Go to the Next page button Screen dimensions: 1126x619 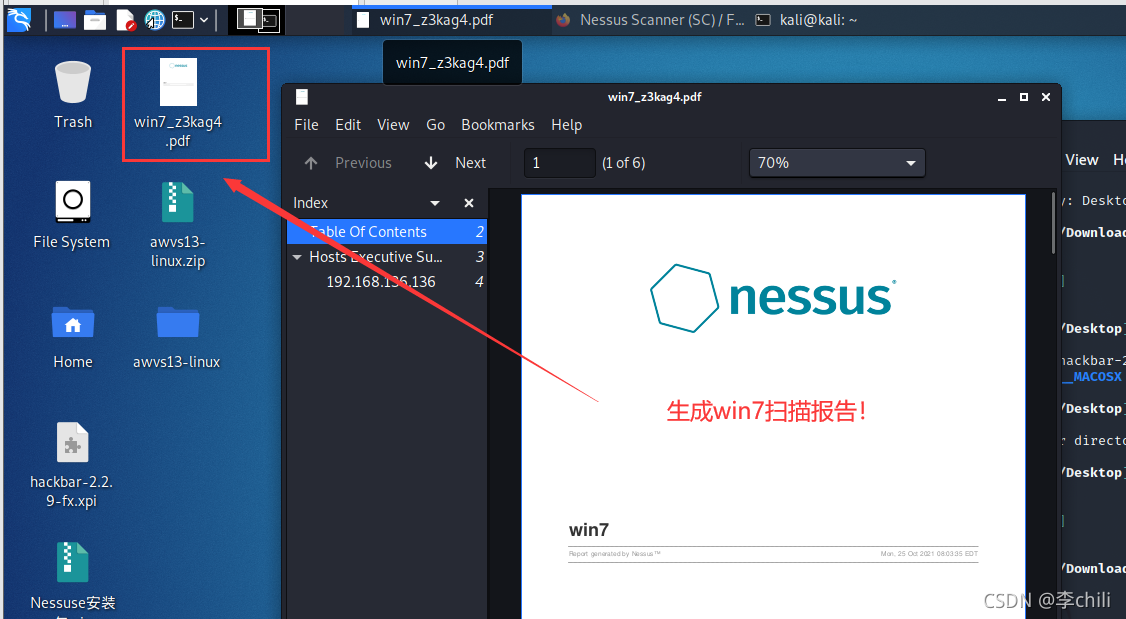coord(455,163)
